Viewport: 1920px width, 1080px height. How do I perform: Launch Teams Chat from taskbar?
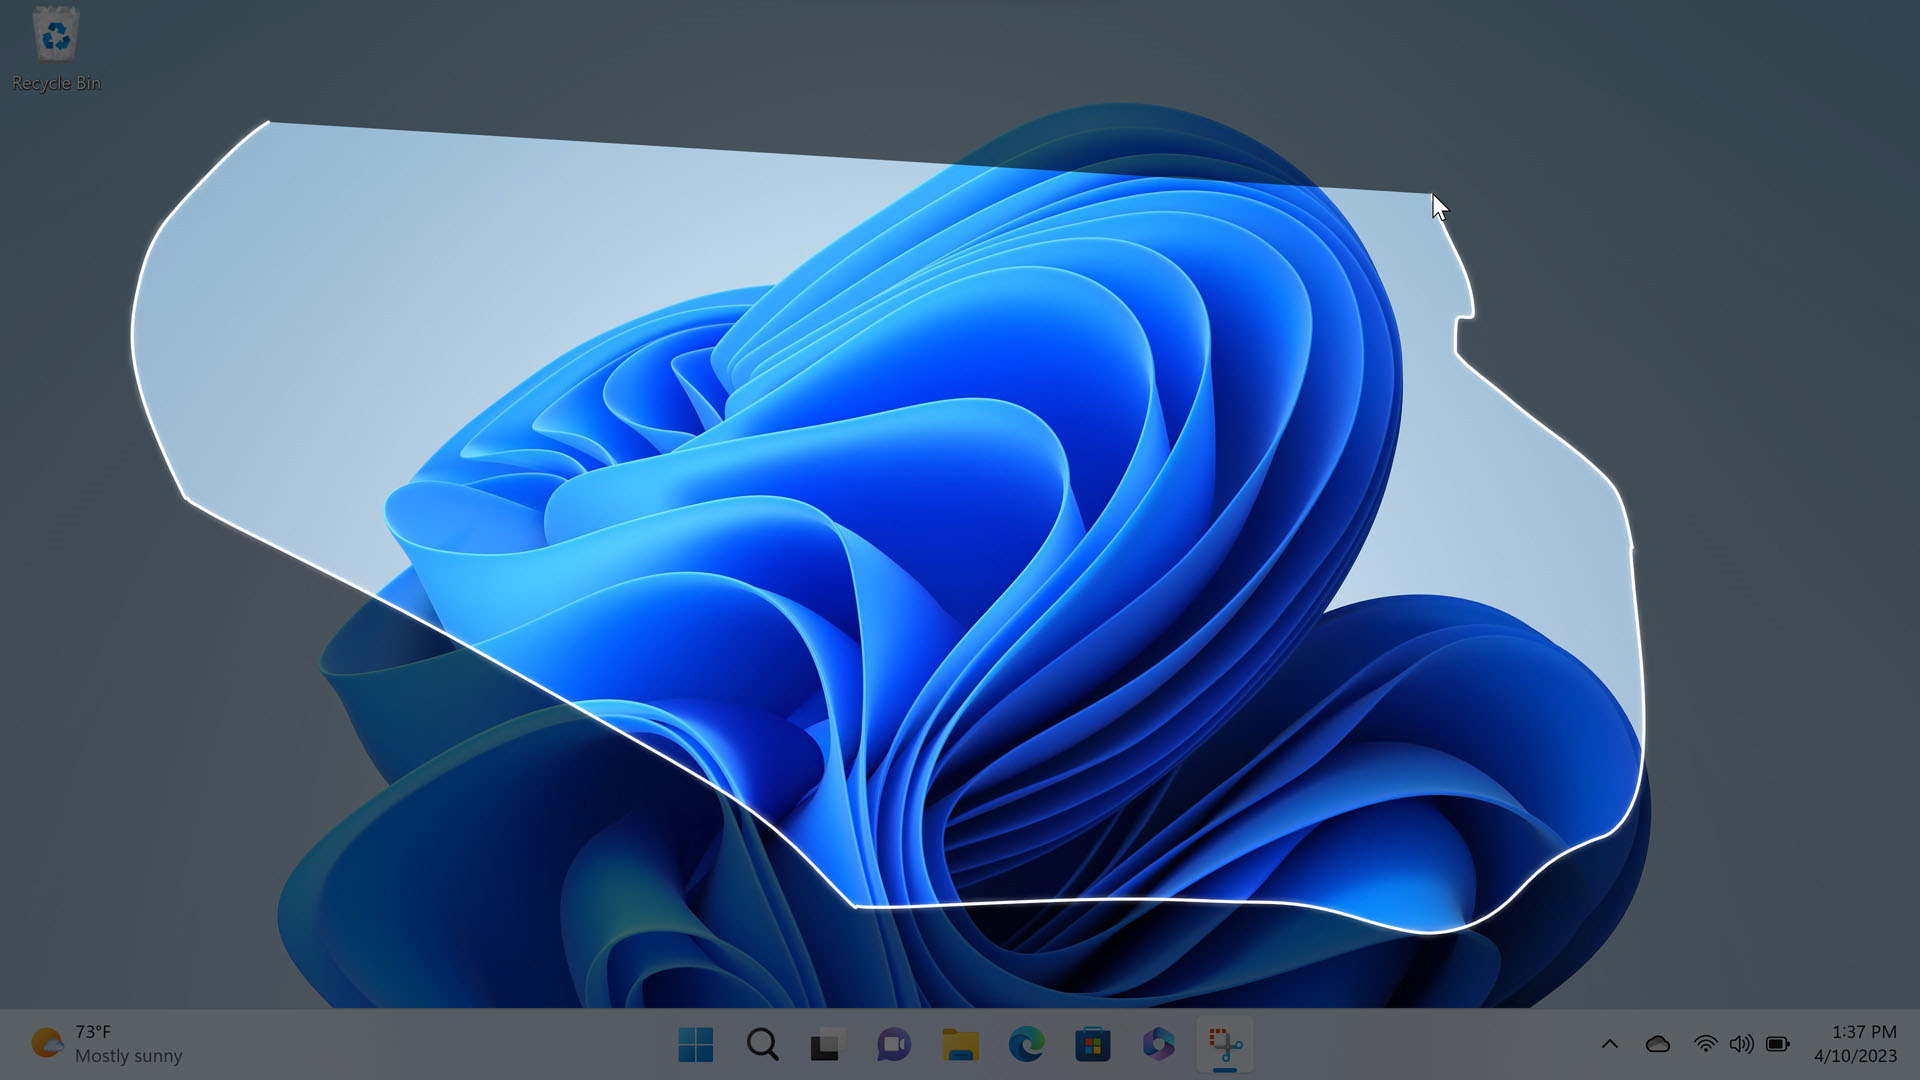tap(893, 1045)
